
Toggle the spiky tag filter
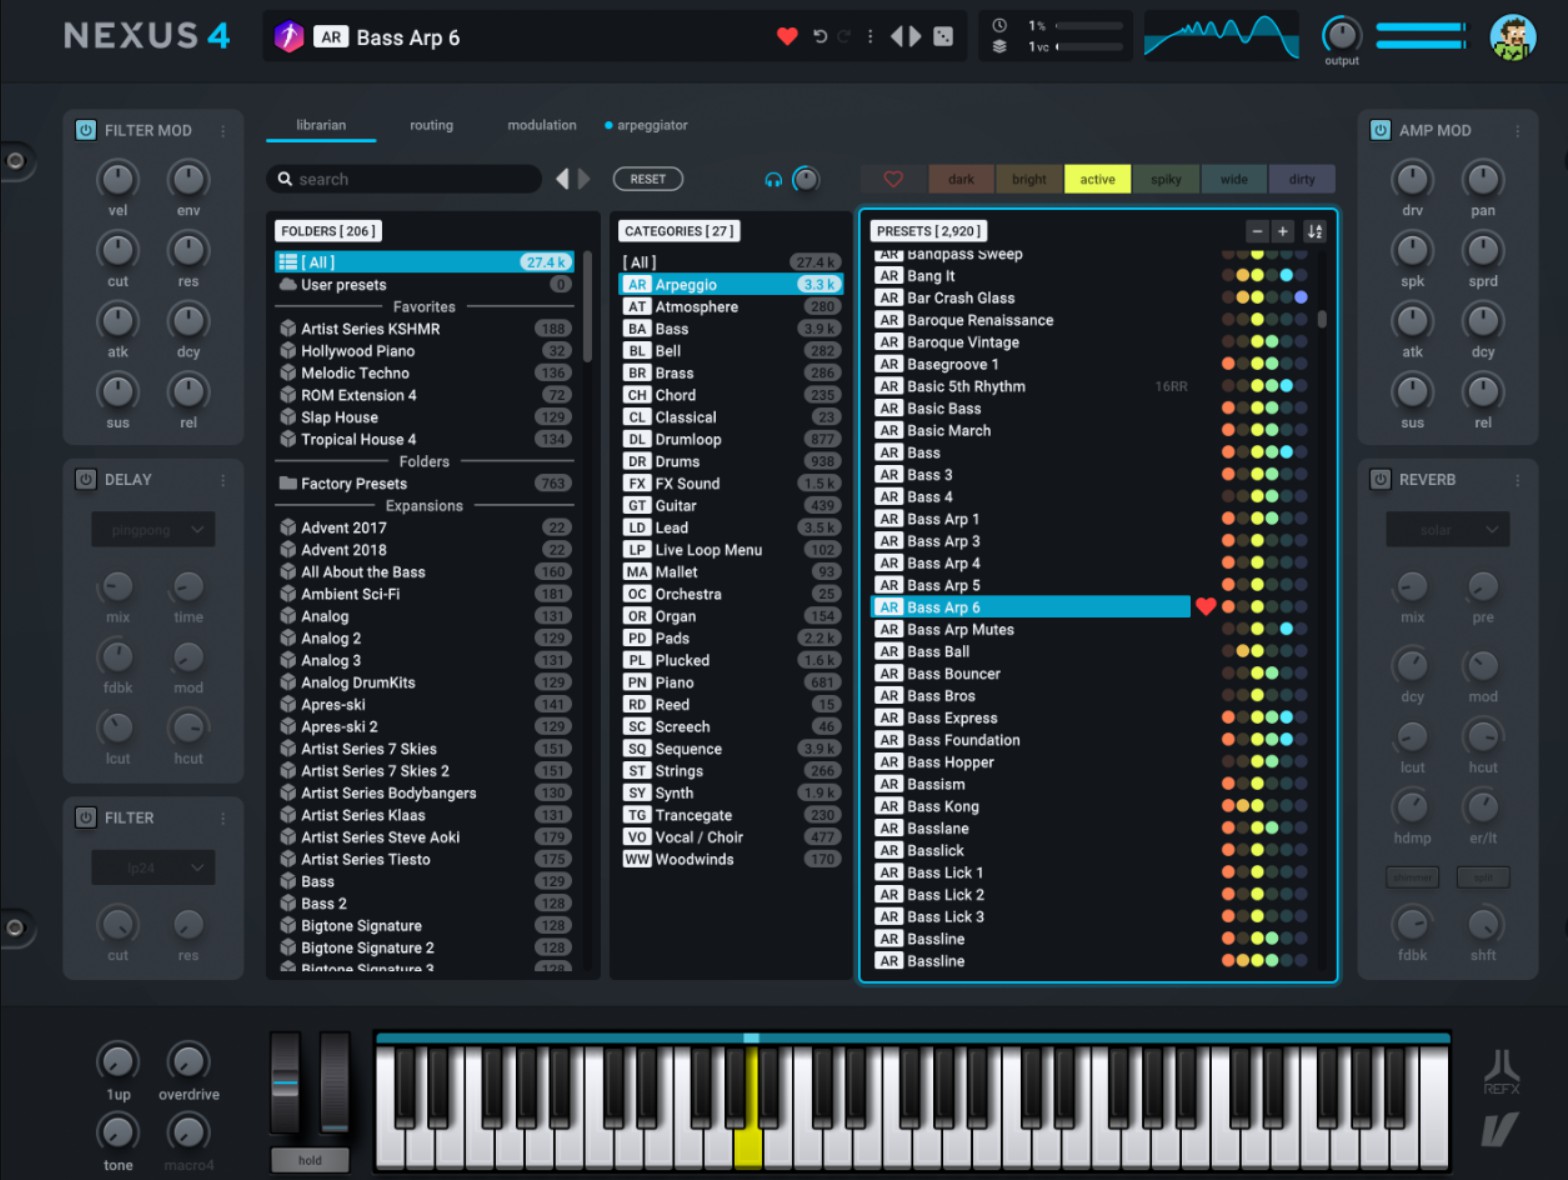1165,179
